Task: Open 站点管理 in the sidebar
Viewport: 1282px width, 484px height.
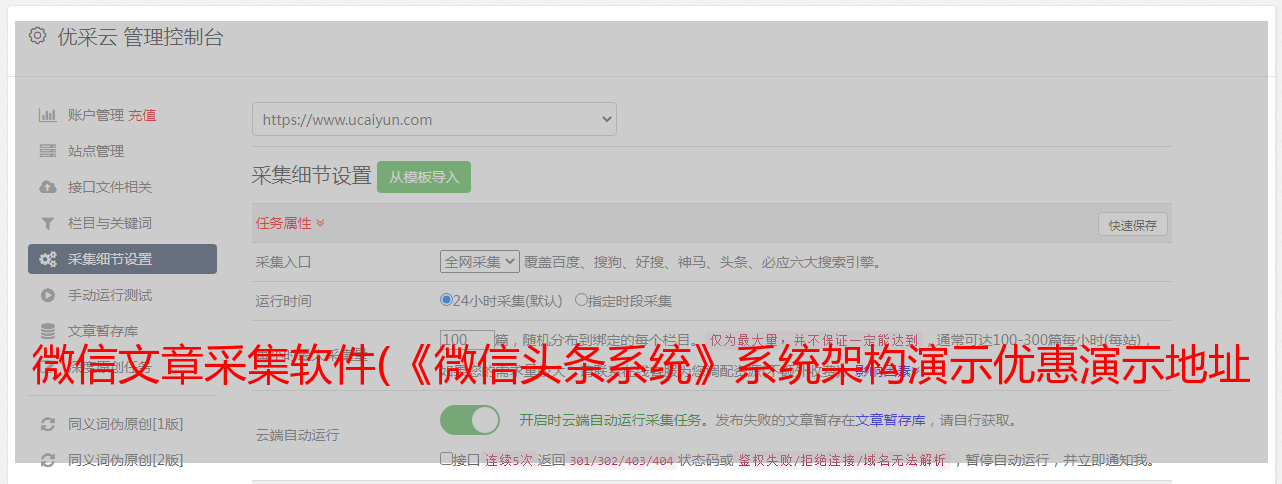Action: point(96,151)
